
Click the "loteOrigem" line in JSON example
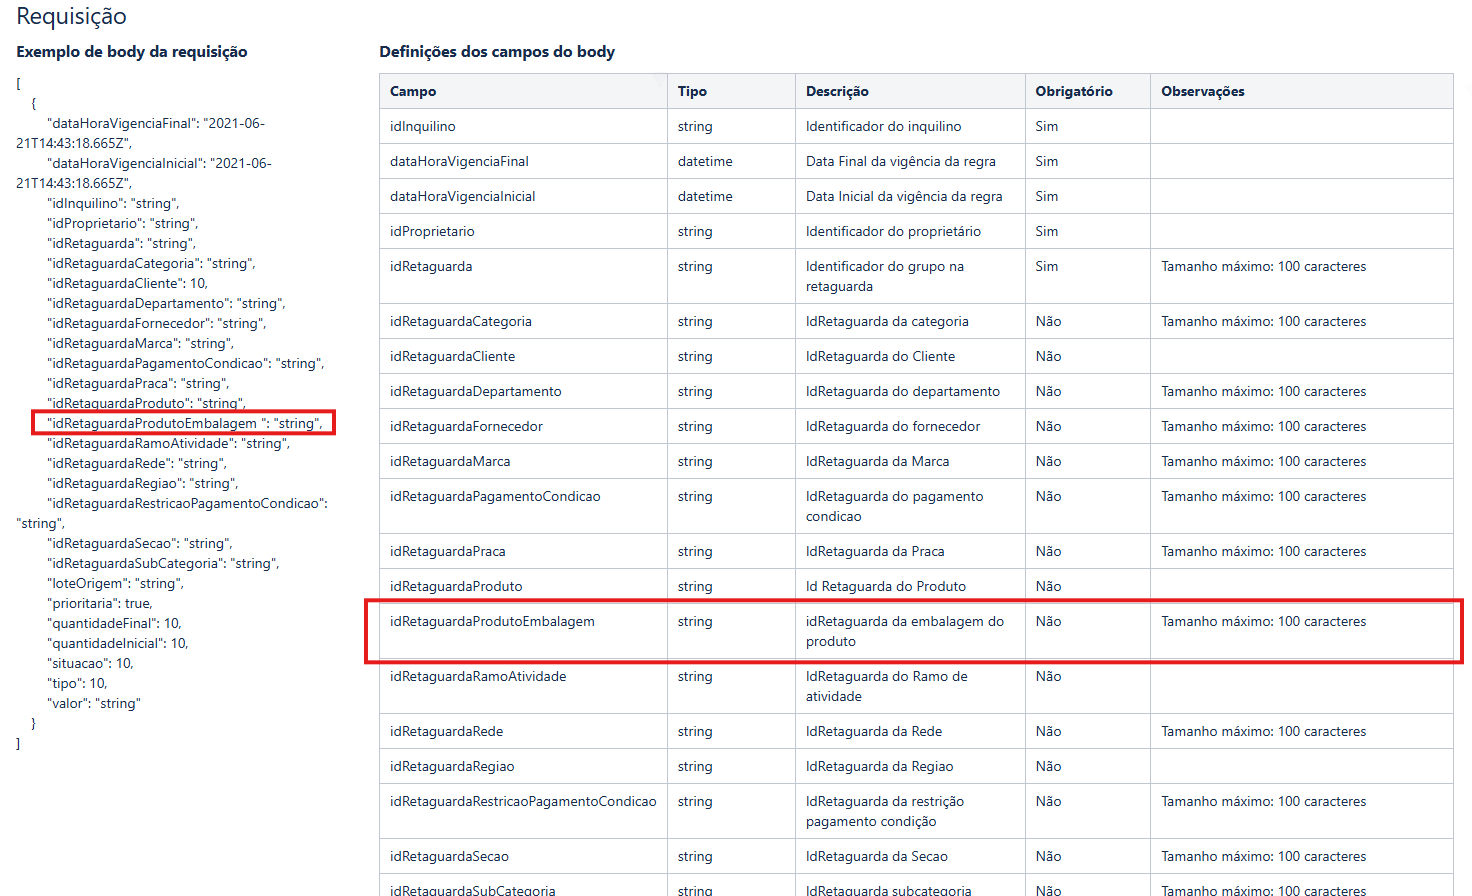115,583
